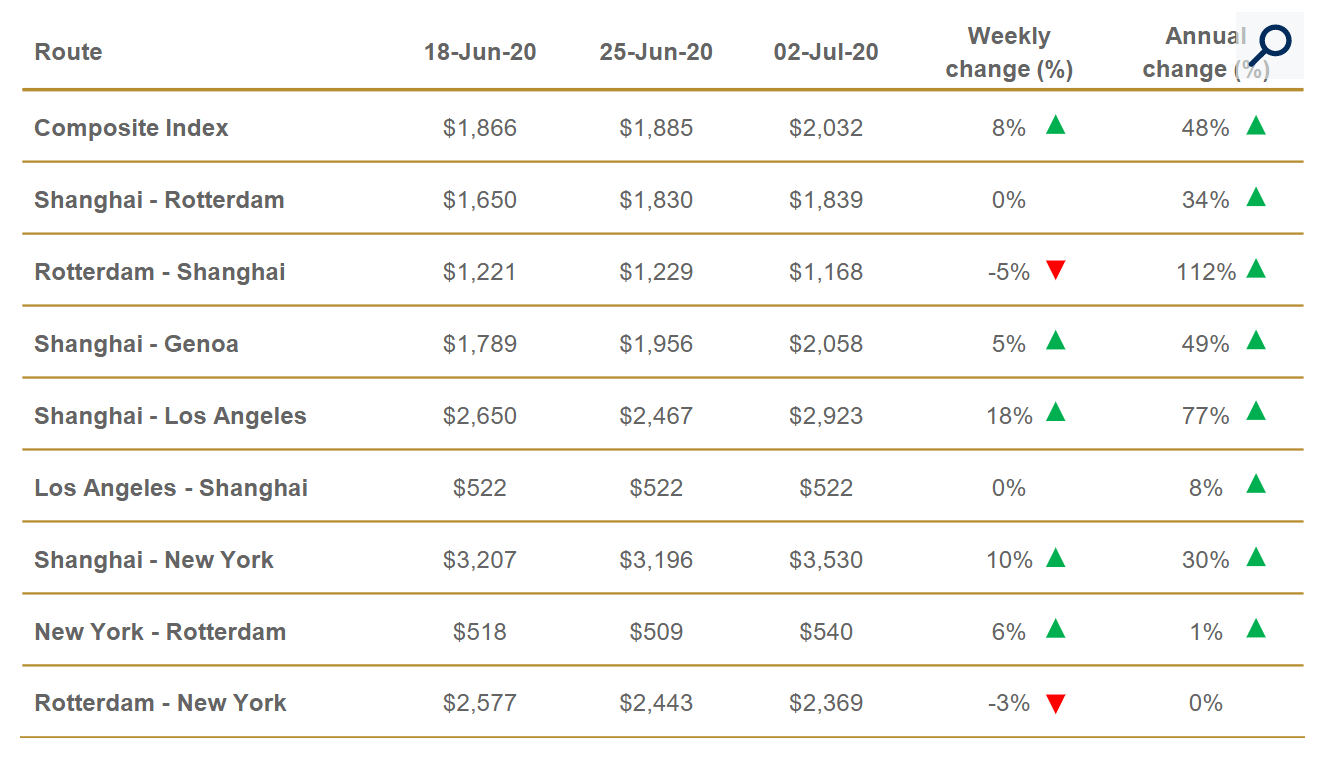Click red down arrow for Rotterdam - Shanghai weekly change
The image size is (1338, 767).
coord(1055,270)
